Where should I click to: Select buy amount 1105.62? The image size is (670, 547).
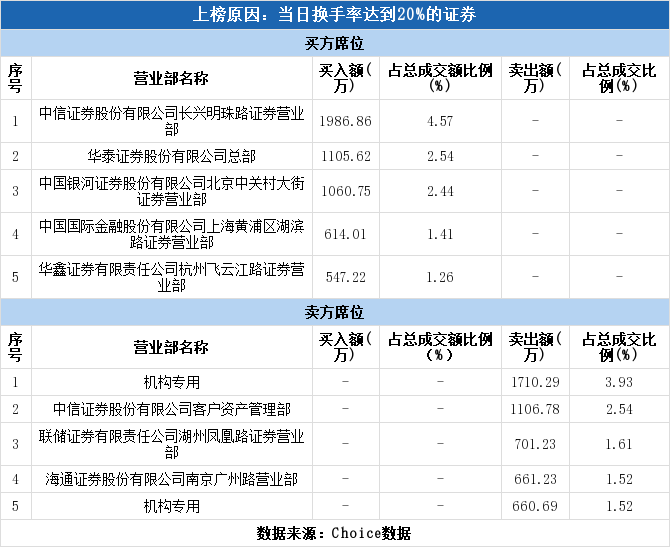345,156
